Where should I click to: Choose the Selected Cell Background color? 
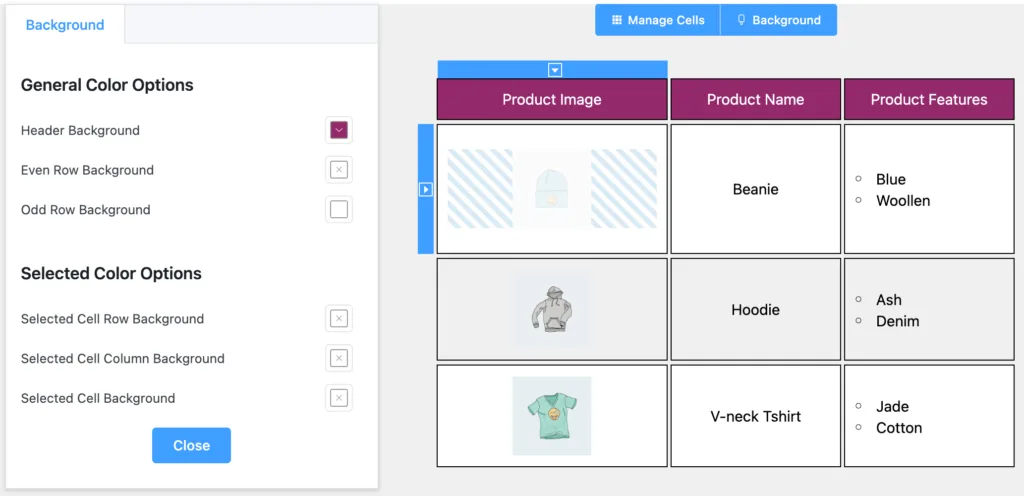[339, 398]
